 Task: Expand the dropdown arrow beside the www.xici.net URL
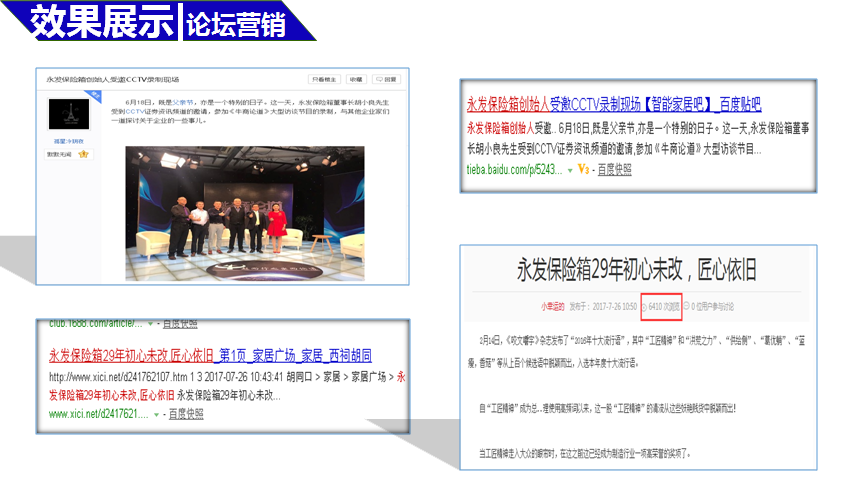(x=156, y=415)
